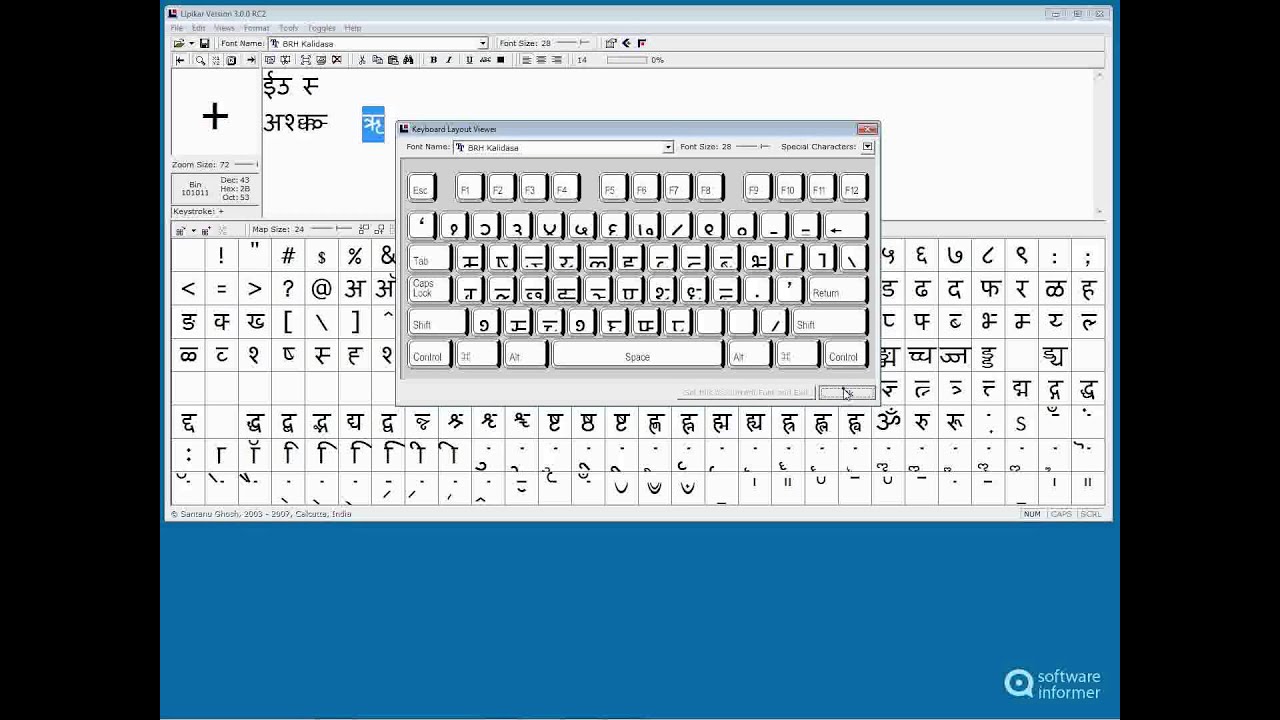Click the binoculars find icon

[408, 60]
